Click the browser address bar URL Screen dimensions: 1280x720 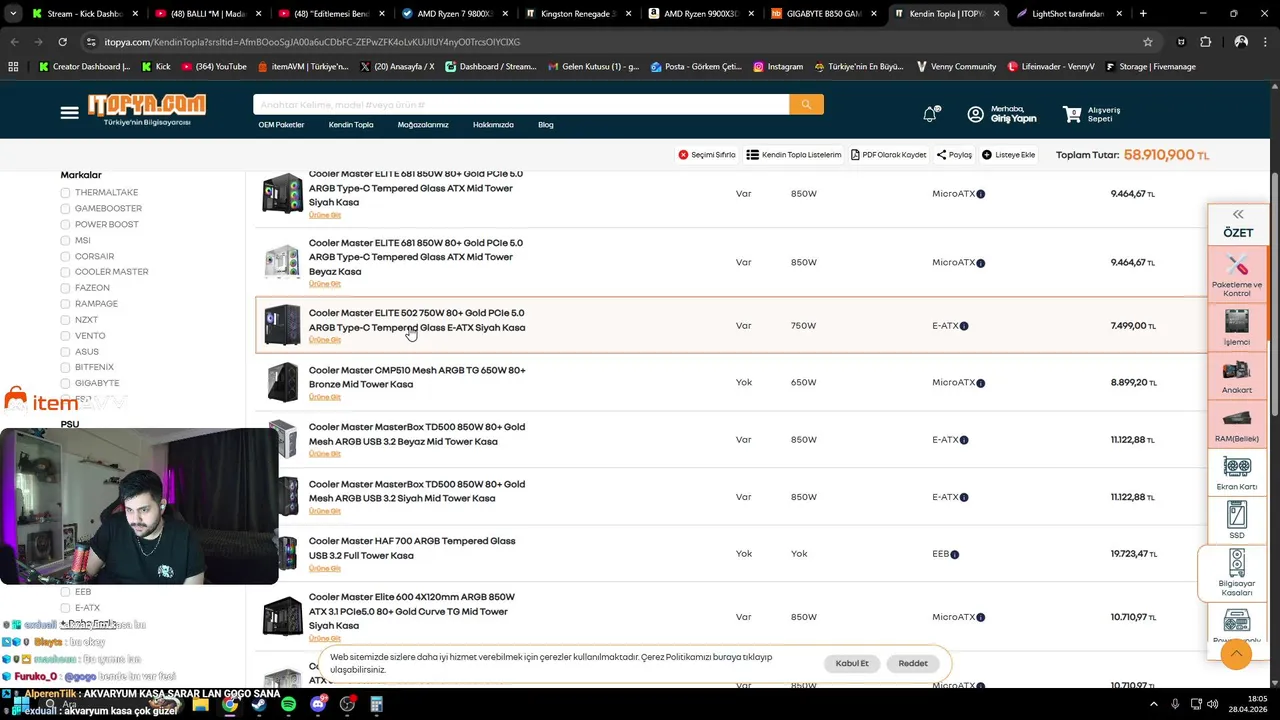click(312, 42)
